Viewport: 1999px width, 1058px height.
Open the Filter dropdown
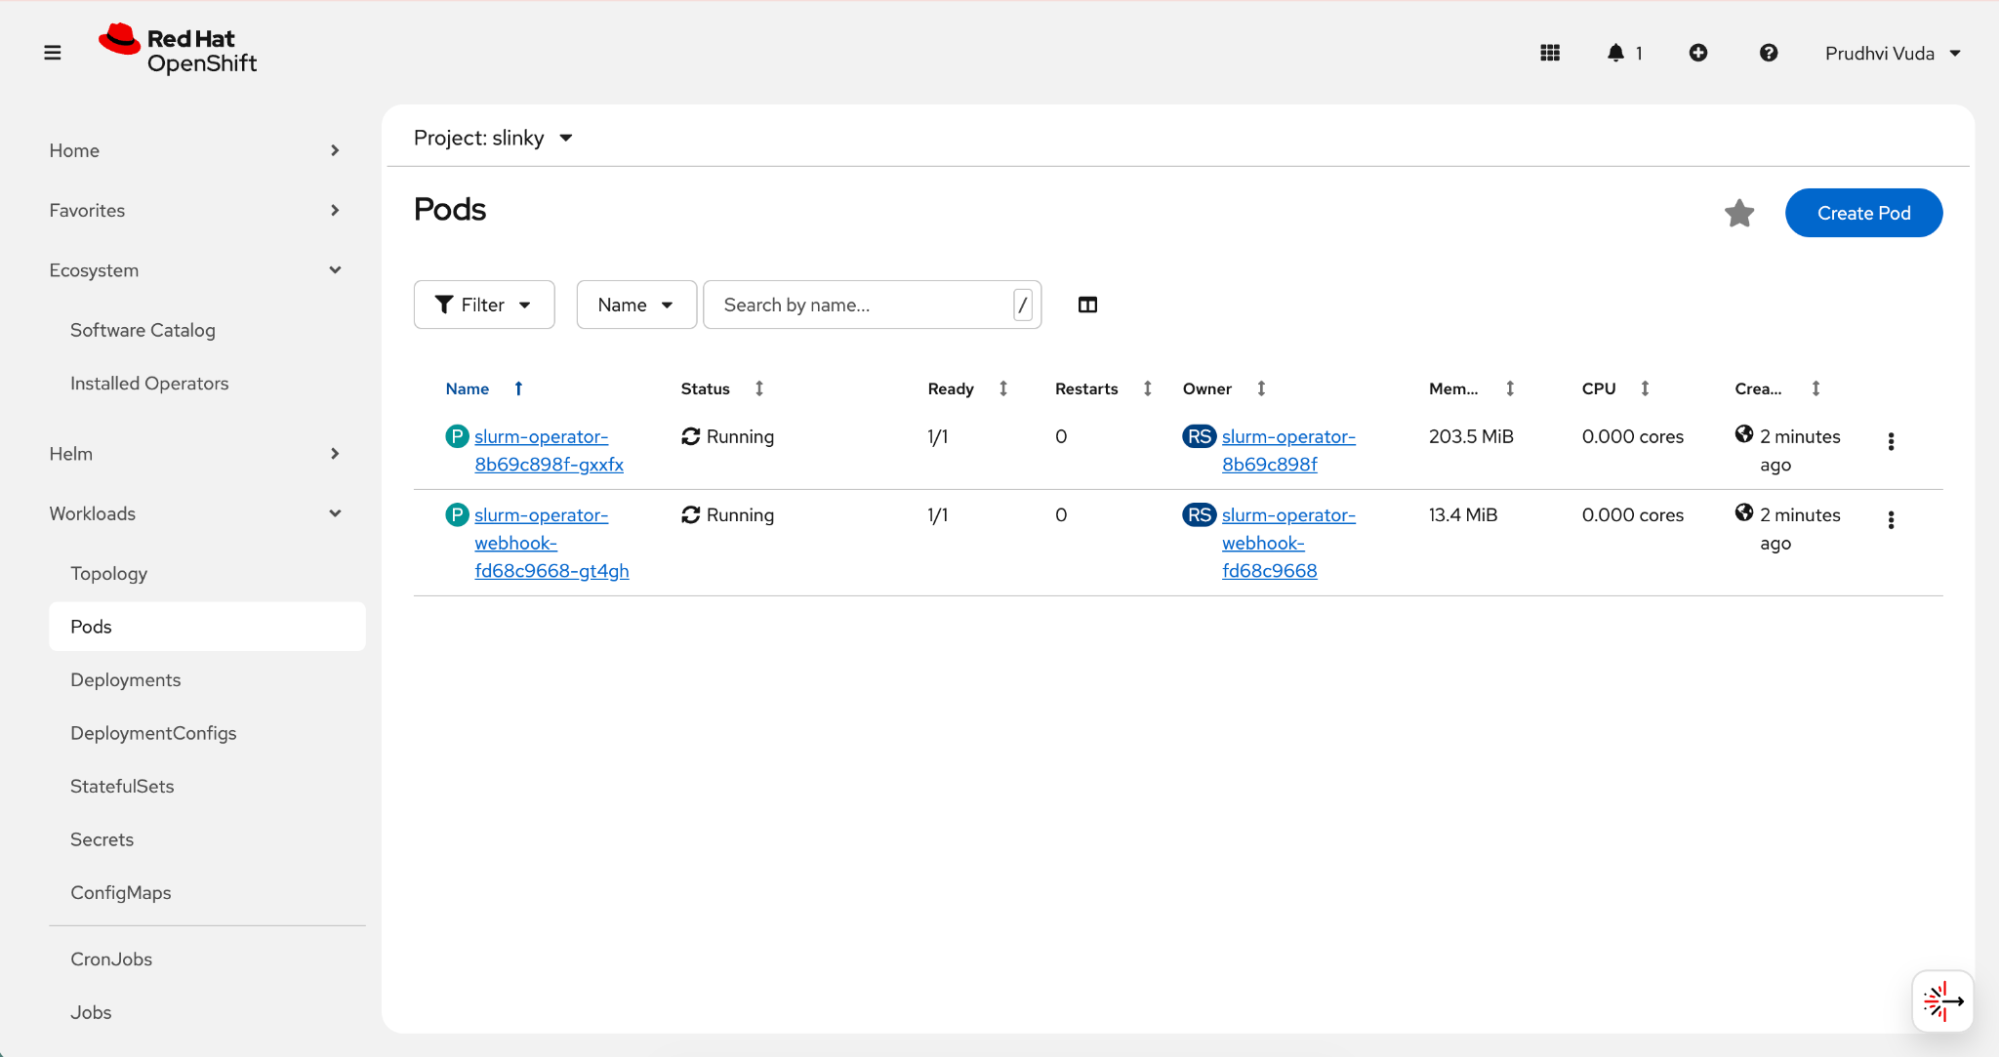tap(484, 305)
